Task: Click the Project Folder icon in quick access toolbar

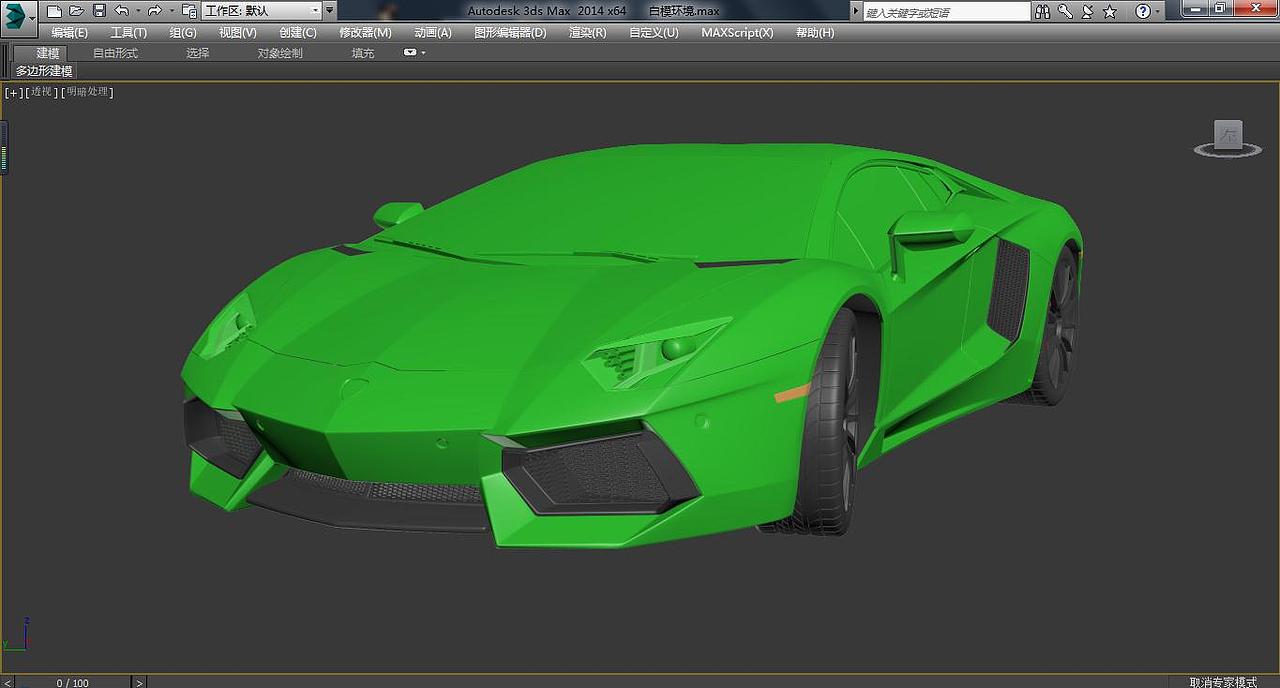Action: (x=188, y=11)
